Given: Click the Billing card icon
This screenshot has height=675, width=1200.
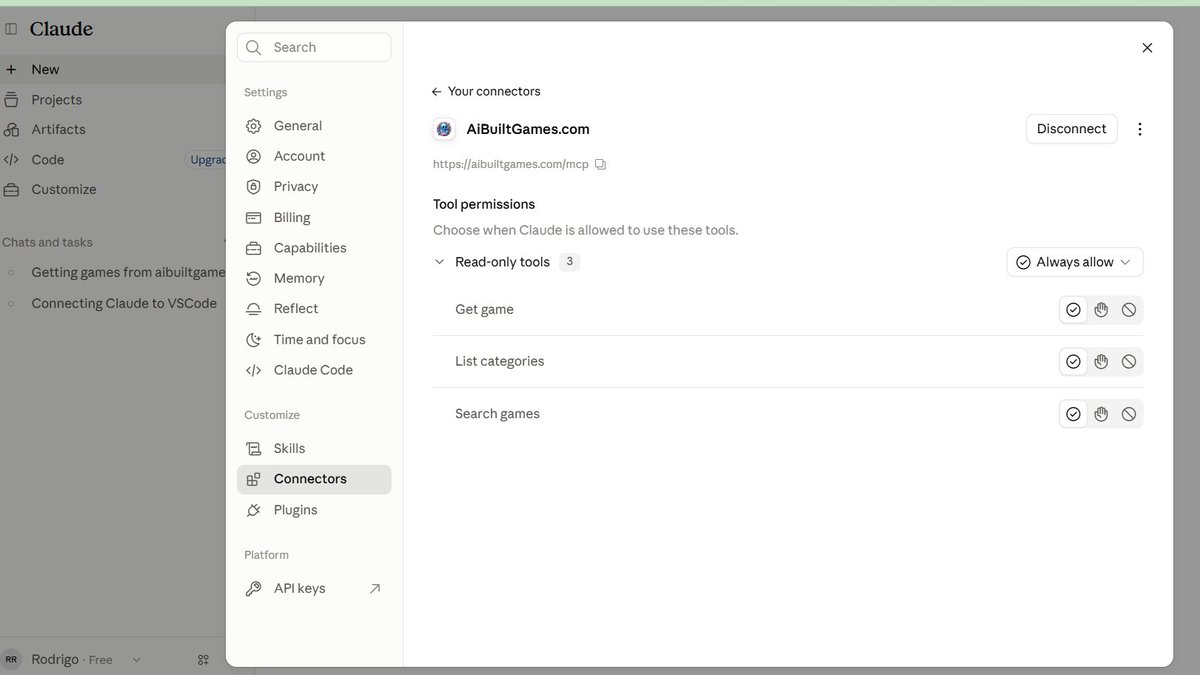Looking at the screenshot, I should [254, 218].
